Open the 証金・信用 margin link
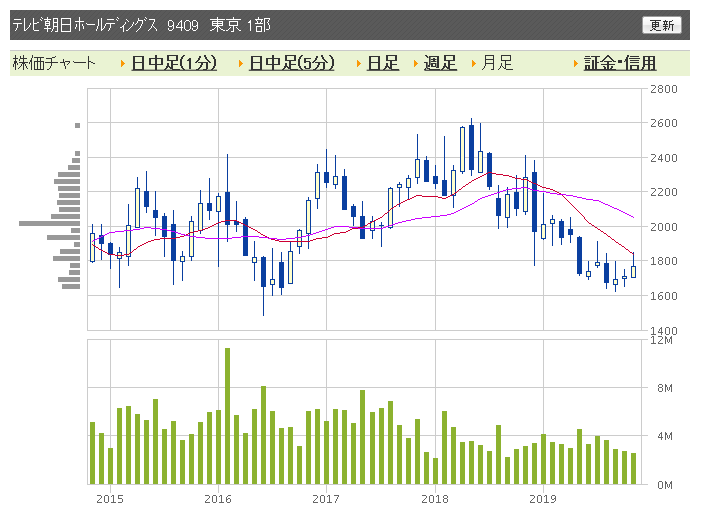The image size is (706, 525). (620, 63)
